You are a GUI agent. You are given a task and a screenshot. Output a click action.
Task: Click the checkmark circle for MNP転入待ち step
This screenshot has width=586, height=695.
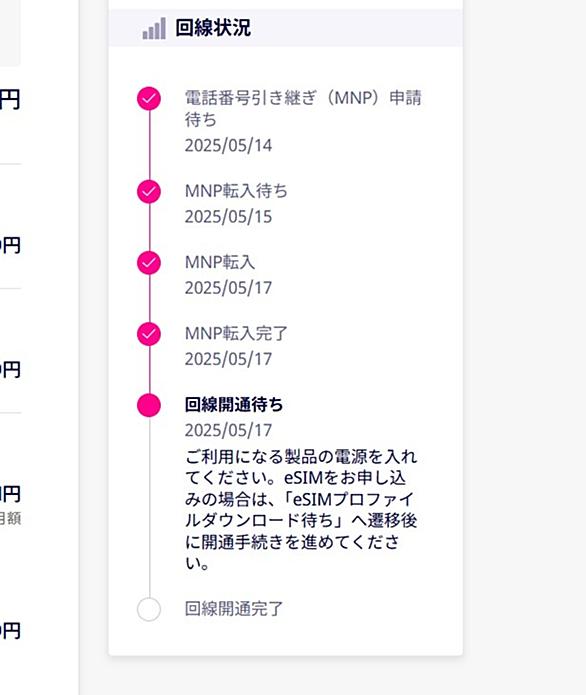[x=149, y=191]
